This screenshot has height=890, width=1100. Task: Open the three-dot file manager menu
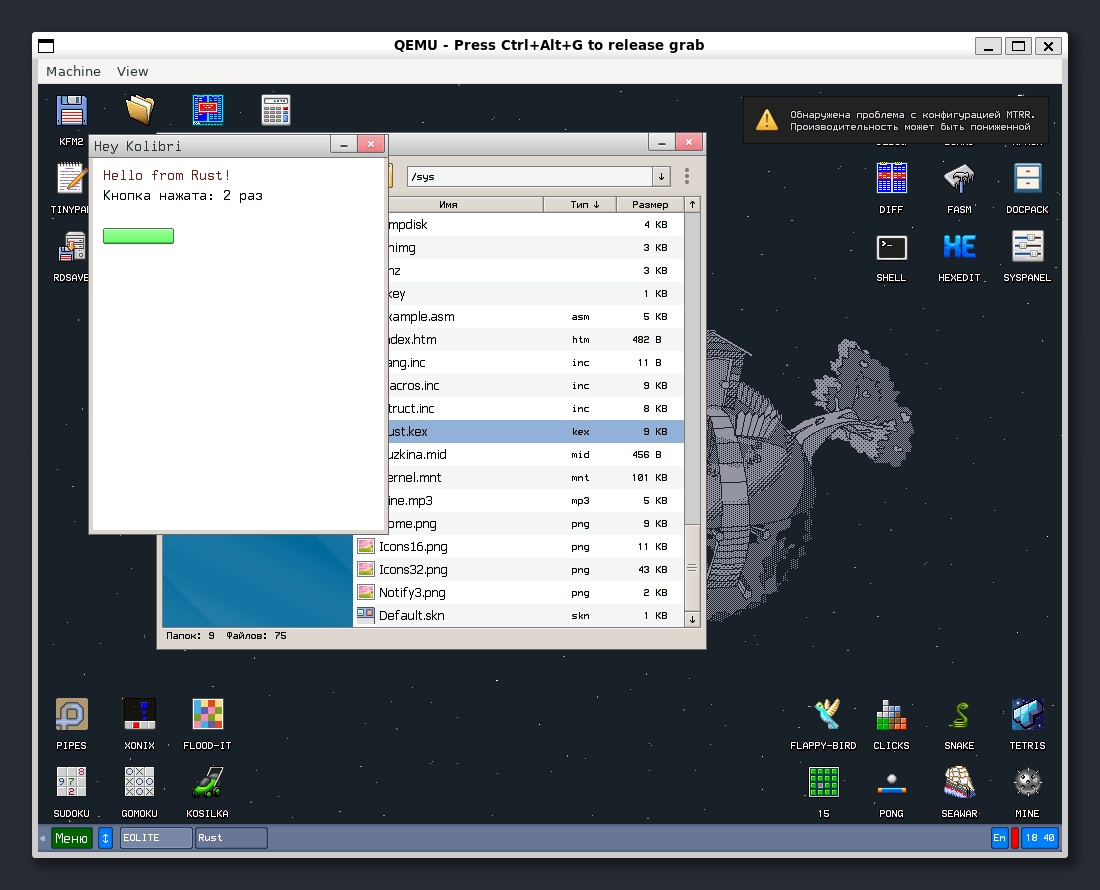[687, 177]
